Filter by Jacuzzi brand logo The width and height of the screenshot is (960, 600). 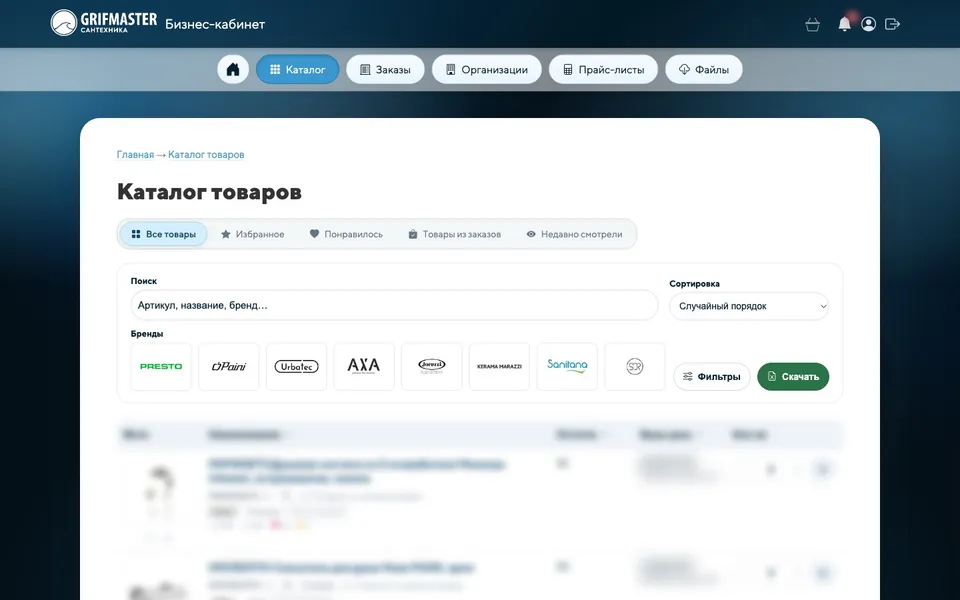(x=432, y=366)
